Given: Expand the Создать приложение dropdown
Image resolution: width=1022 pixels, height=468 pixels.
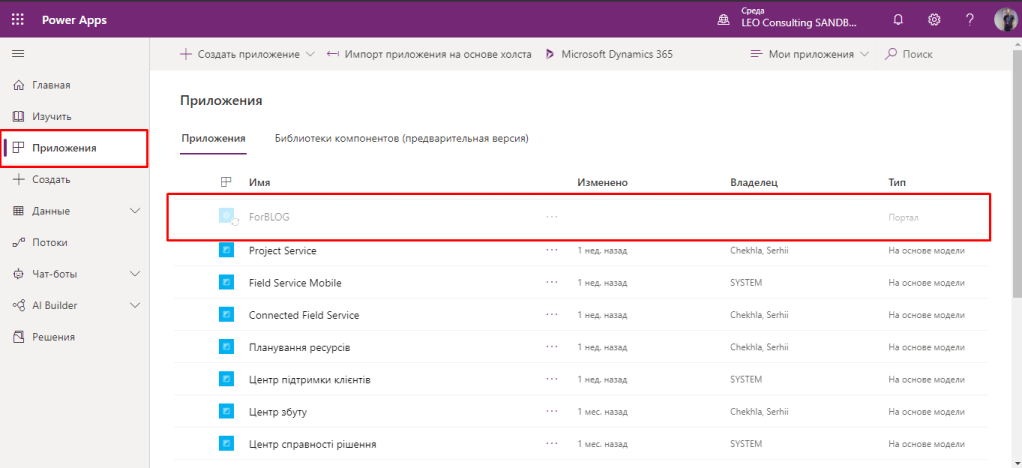Looking at the screenshot, I should coord(310,54).
